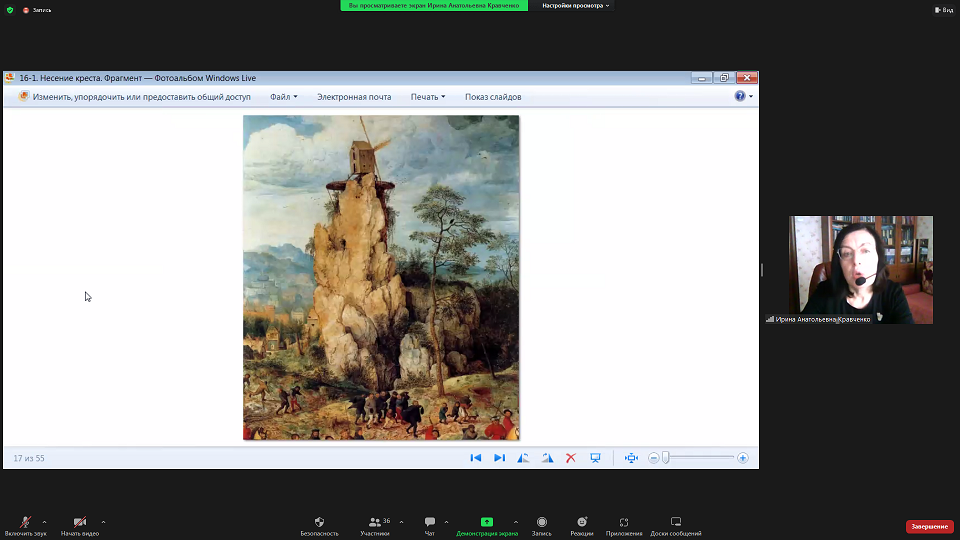Expand the Печать dropdown menu

[x=427, y=97]
